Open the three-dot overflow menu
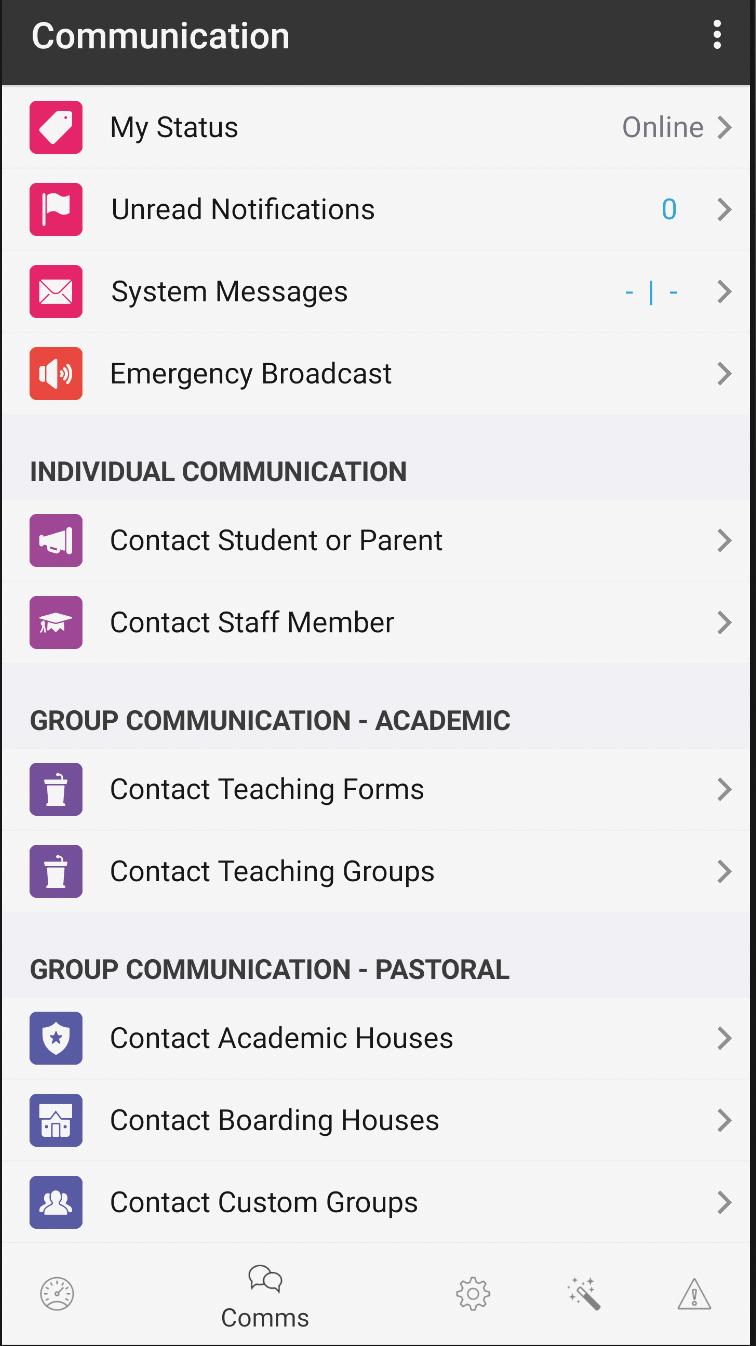The image size is (756, 1346). tap(717, 36)
